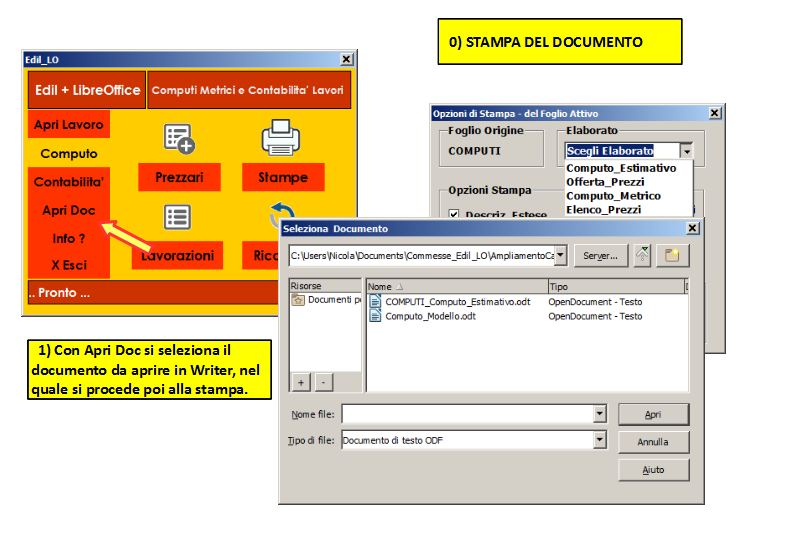
Task: Click the Prezzari button
Action: click(180, 177)
